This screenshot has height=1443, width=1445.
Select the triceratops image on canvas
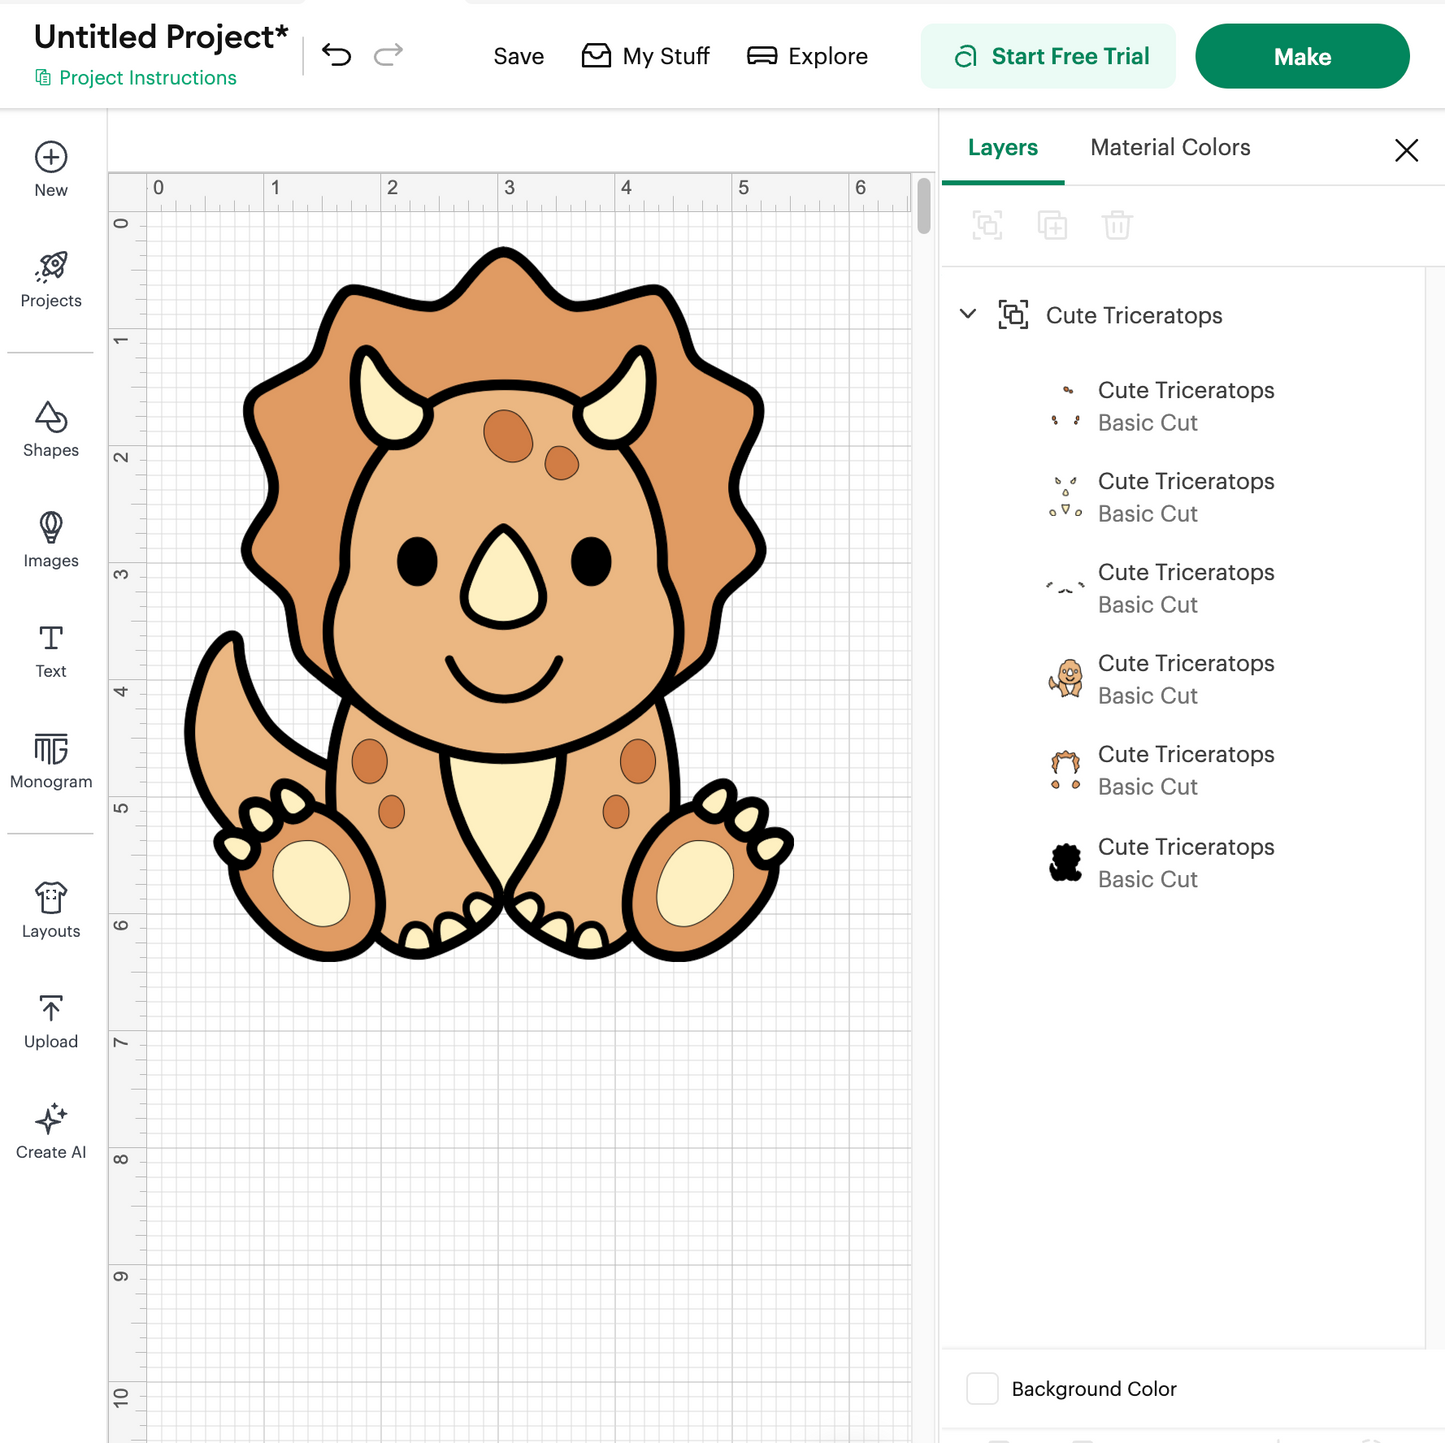point(489,605)
